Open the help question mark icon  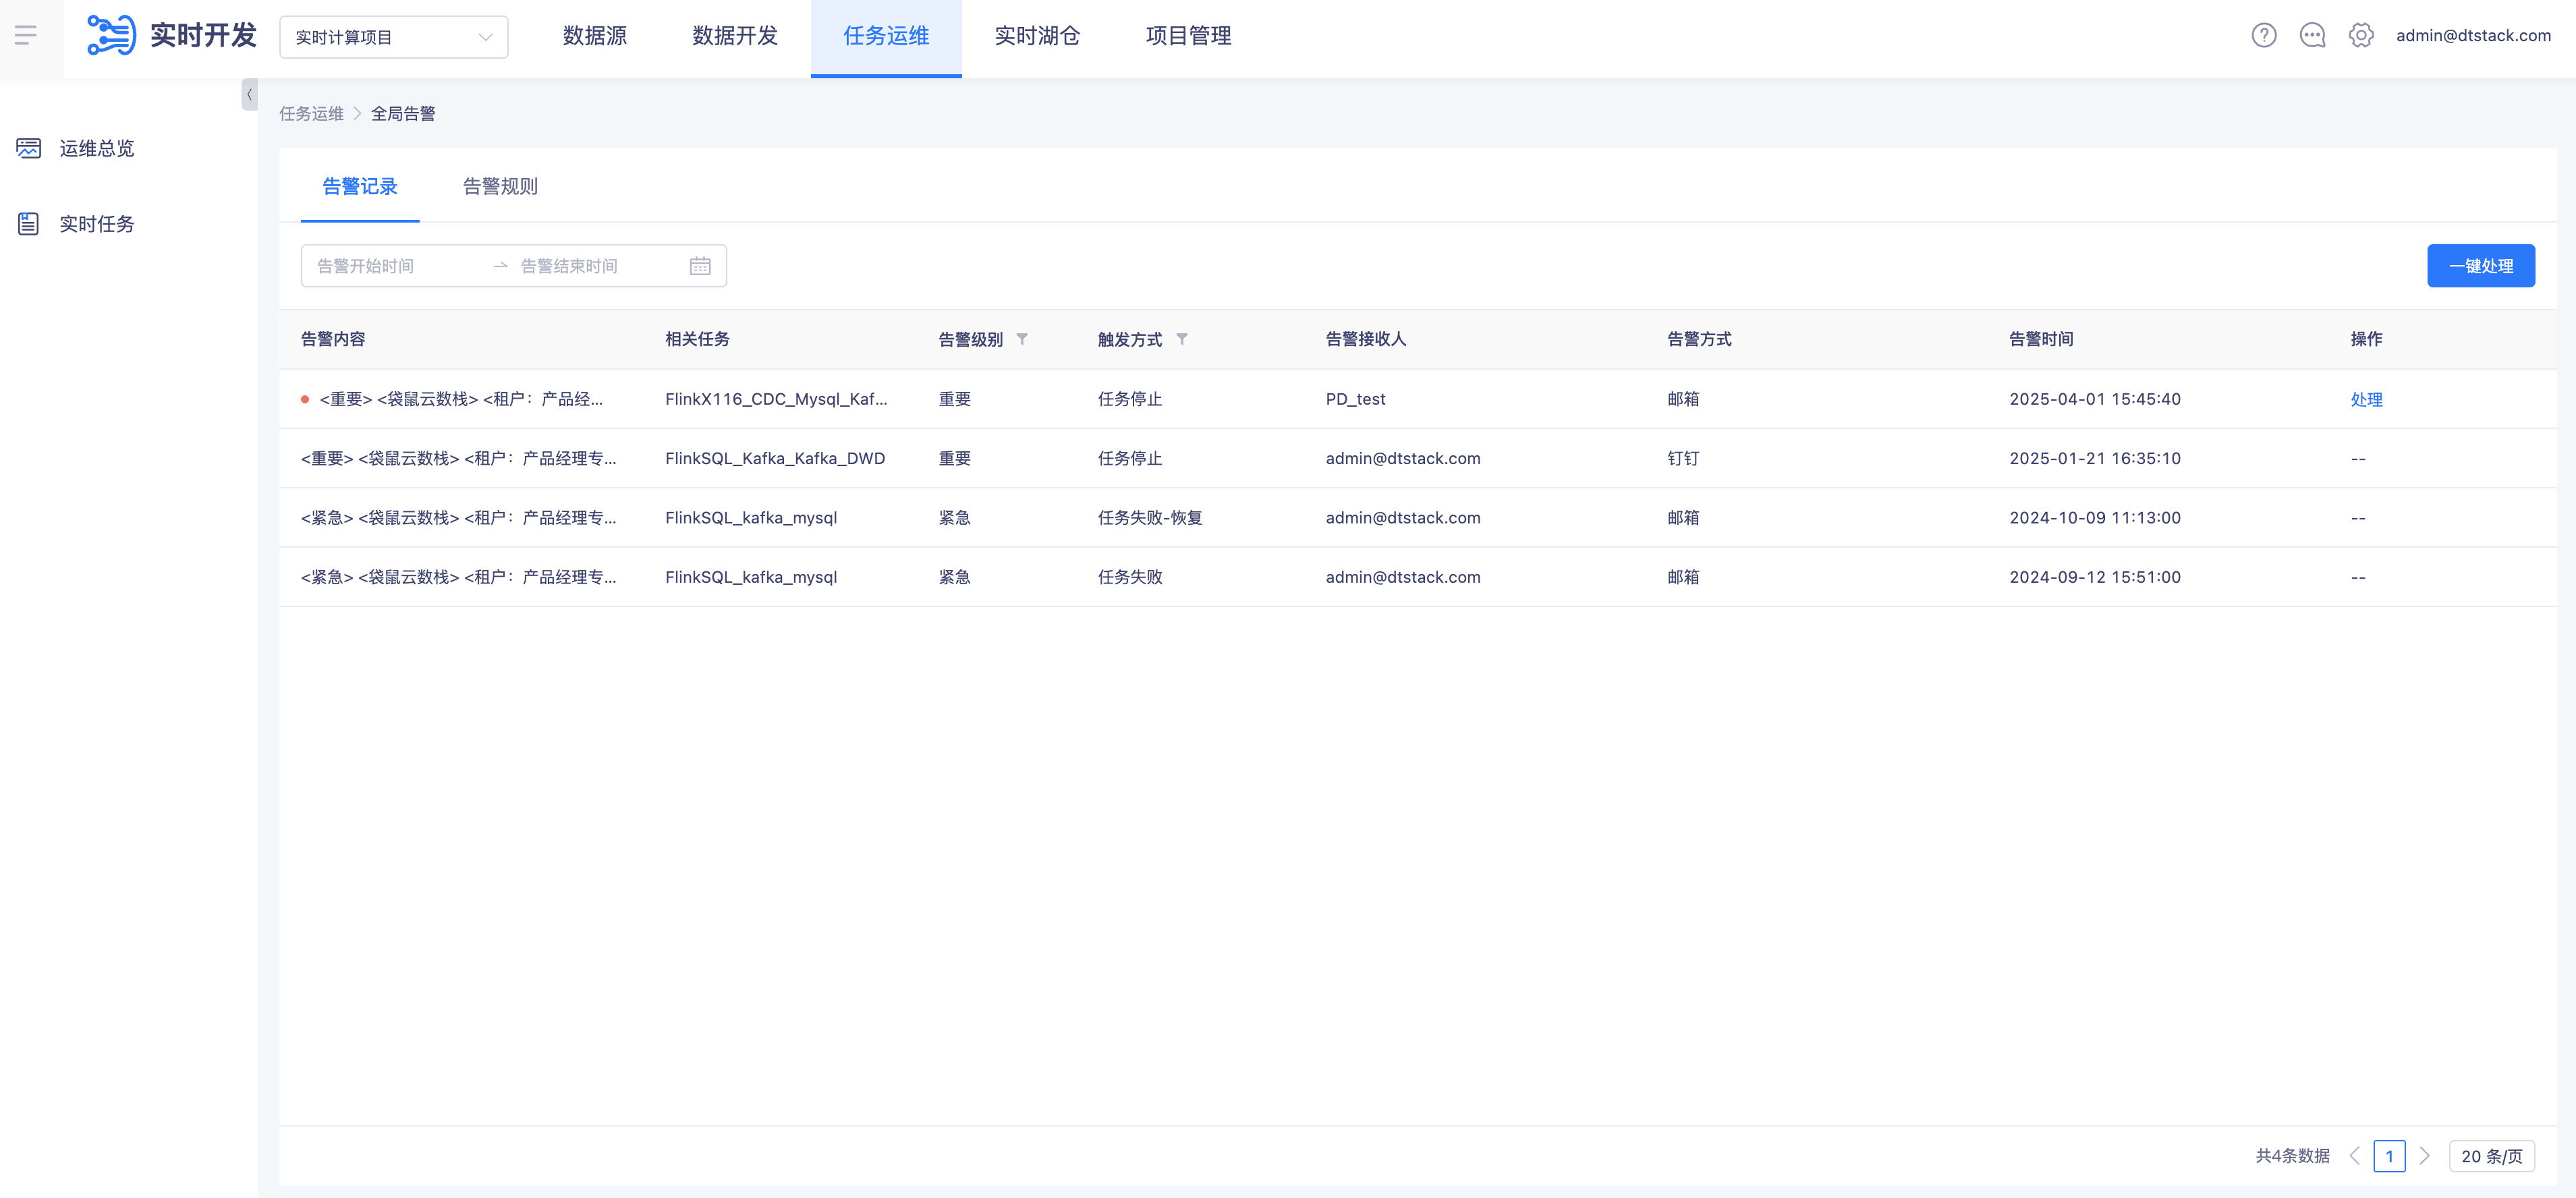pos(2263,36)
